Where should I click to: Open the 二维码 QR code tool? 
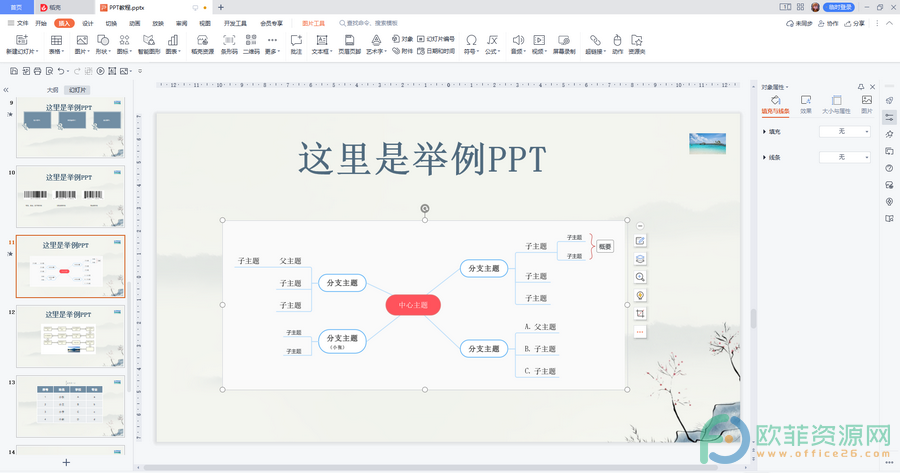click(x=251, y=44)
